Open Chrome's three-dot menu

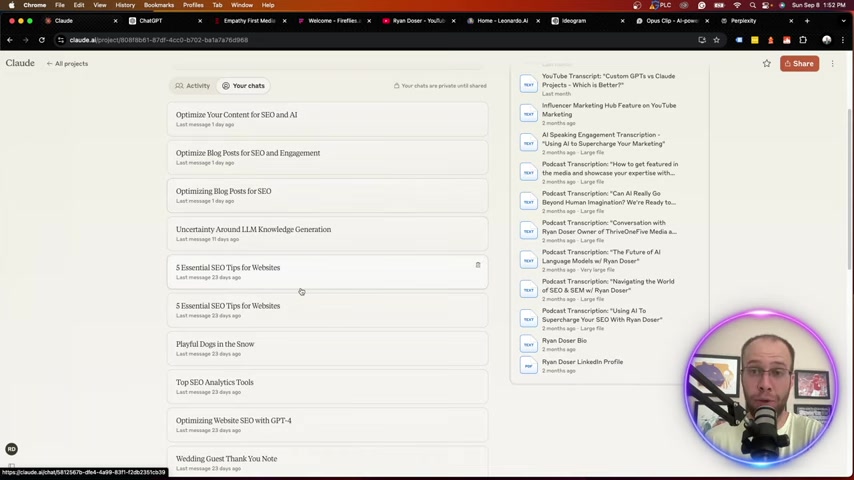coord(843,40)
